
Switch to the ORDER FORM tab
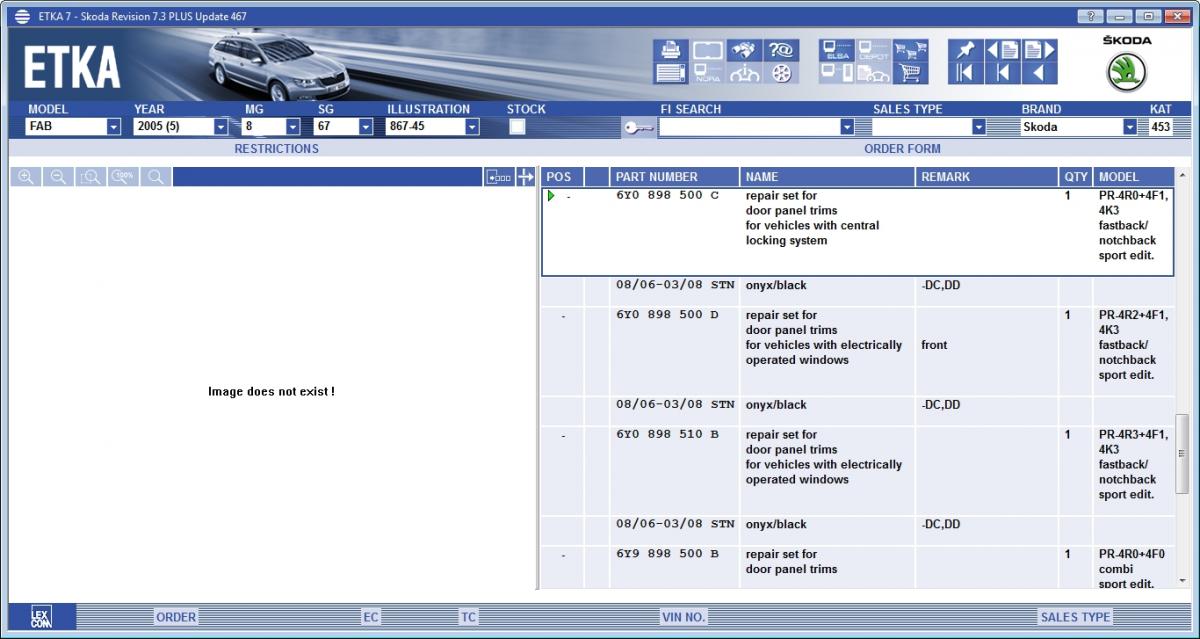(x=902, y=149)
